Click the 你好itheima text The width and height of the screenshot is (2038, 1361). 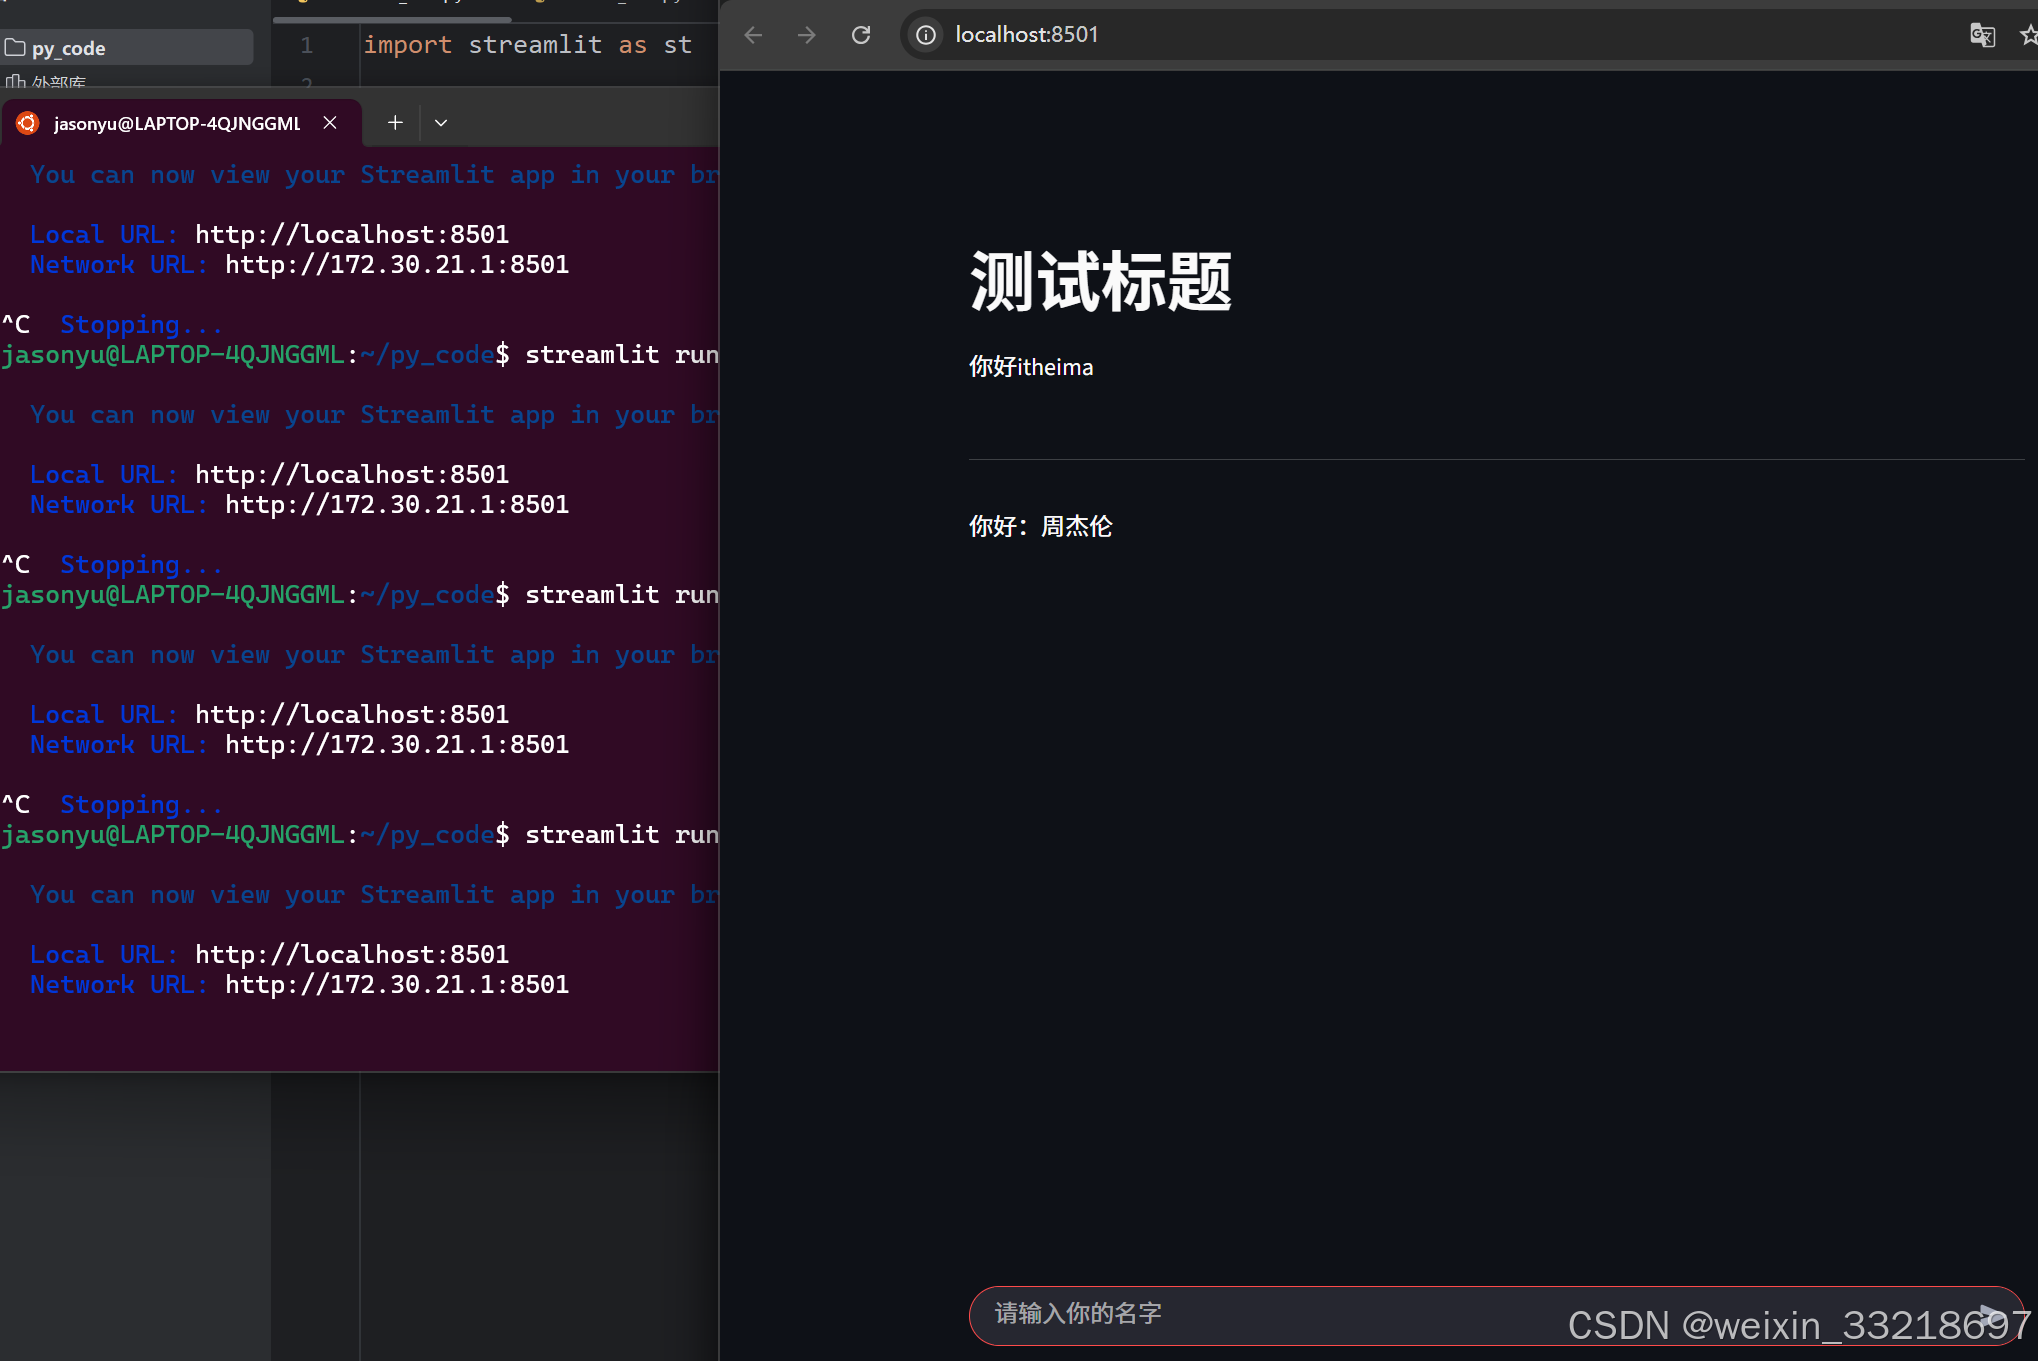point(1031,367)
